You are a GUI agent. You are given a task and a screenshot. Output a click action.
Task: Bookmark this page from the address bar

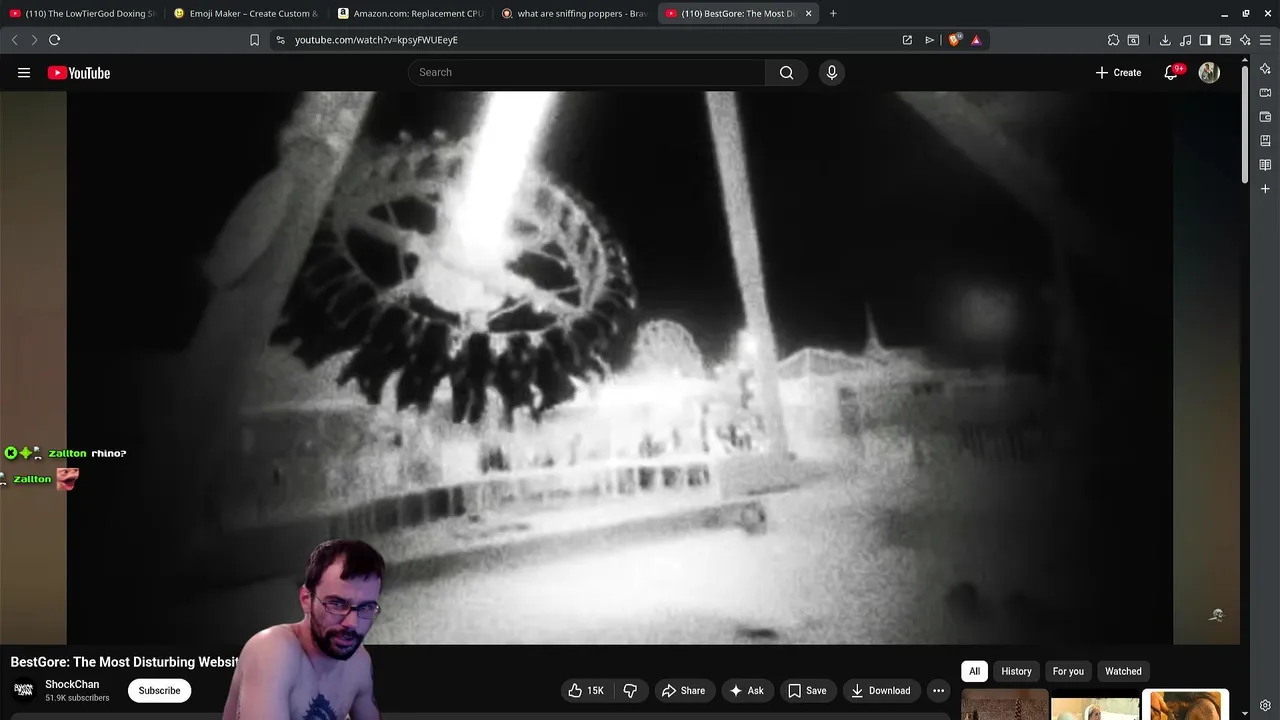pos(254,40)
